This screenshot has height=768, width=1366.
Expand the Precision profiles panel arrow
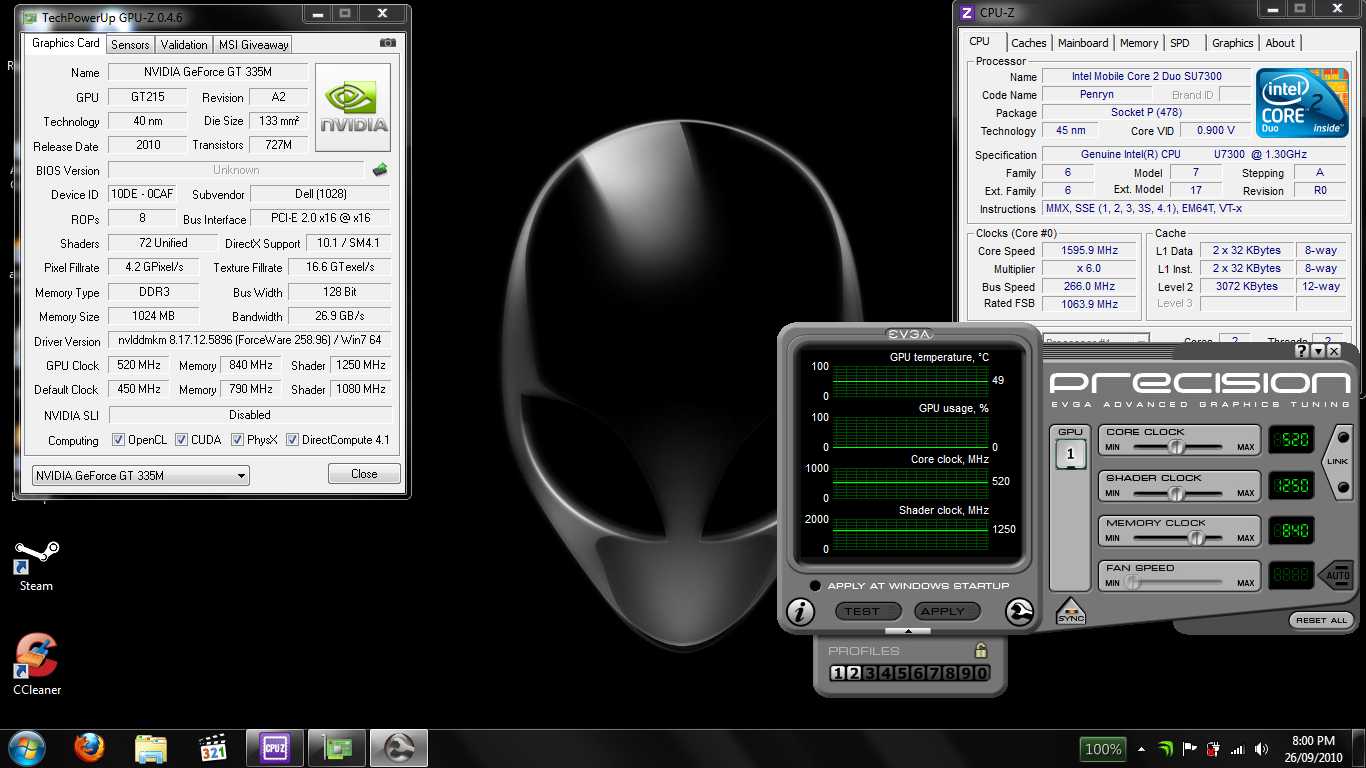click(908, 631)
